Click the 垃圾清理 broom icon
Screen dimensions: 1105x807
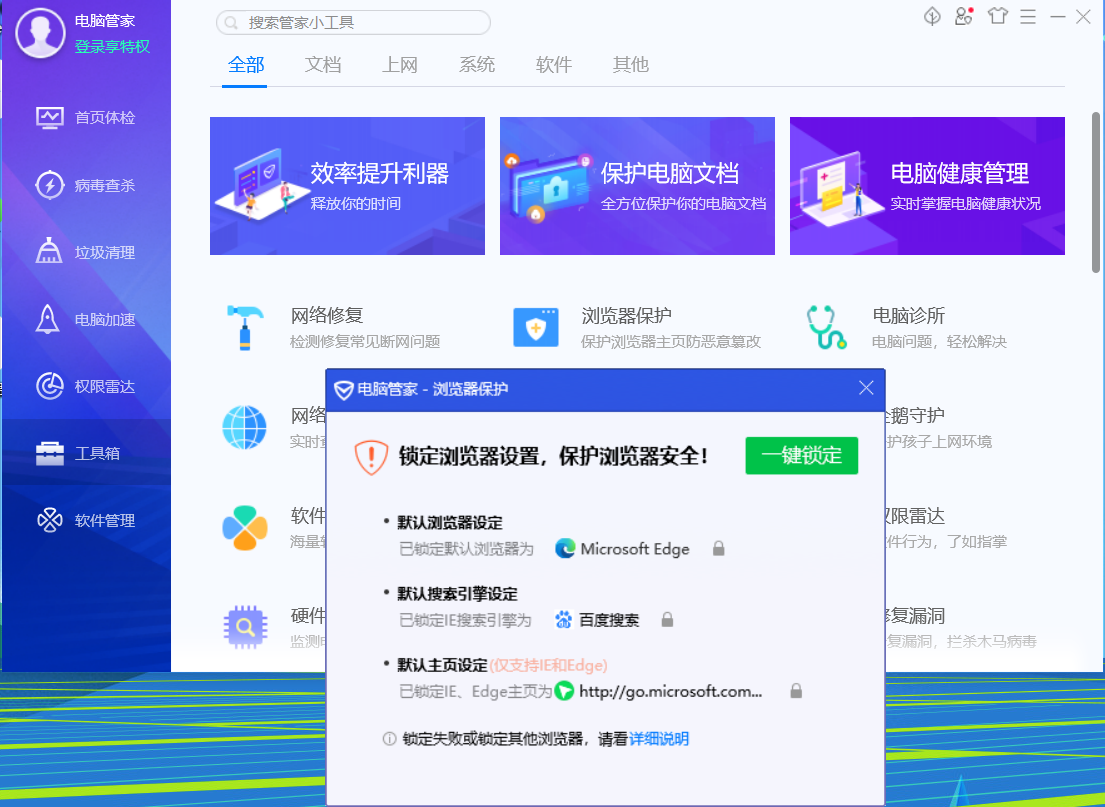(x=49, y=251)
